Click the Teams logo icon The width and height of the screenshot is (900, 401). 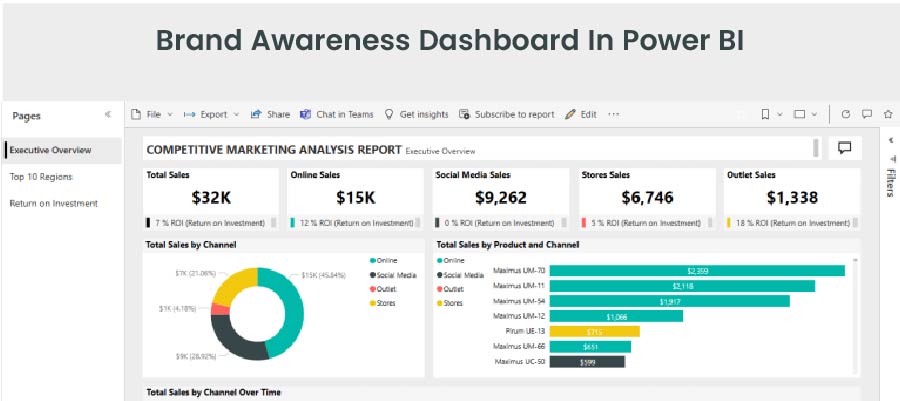click(x=305, y=114)
